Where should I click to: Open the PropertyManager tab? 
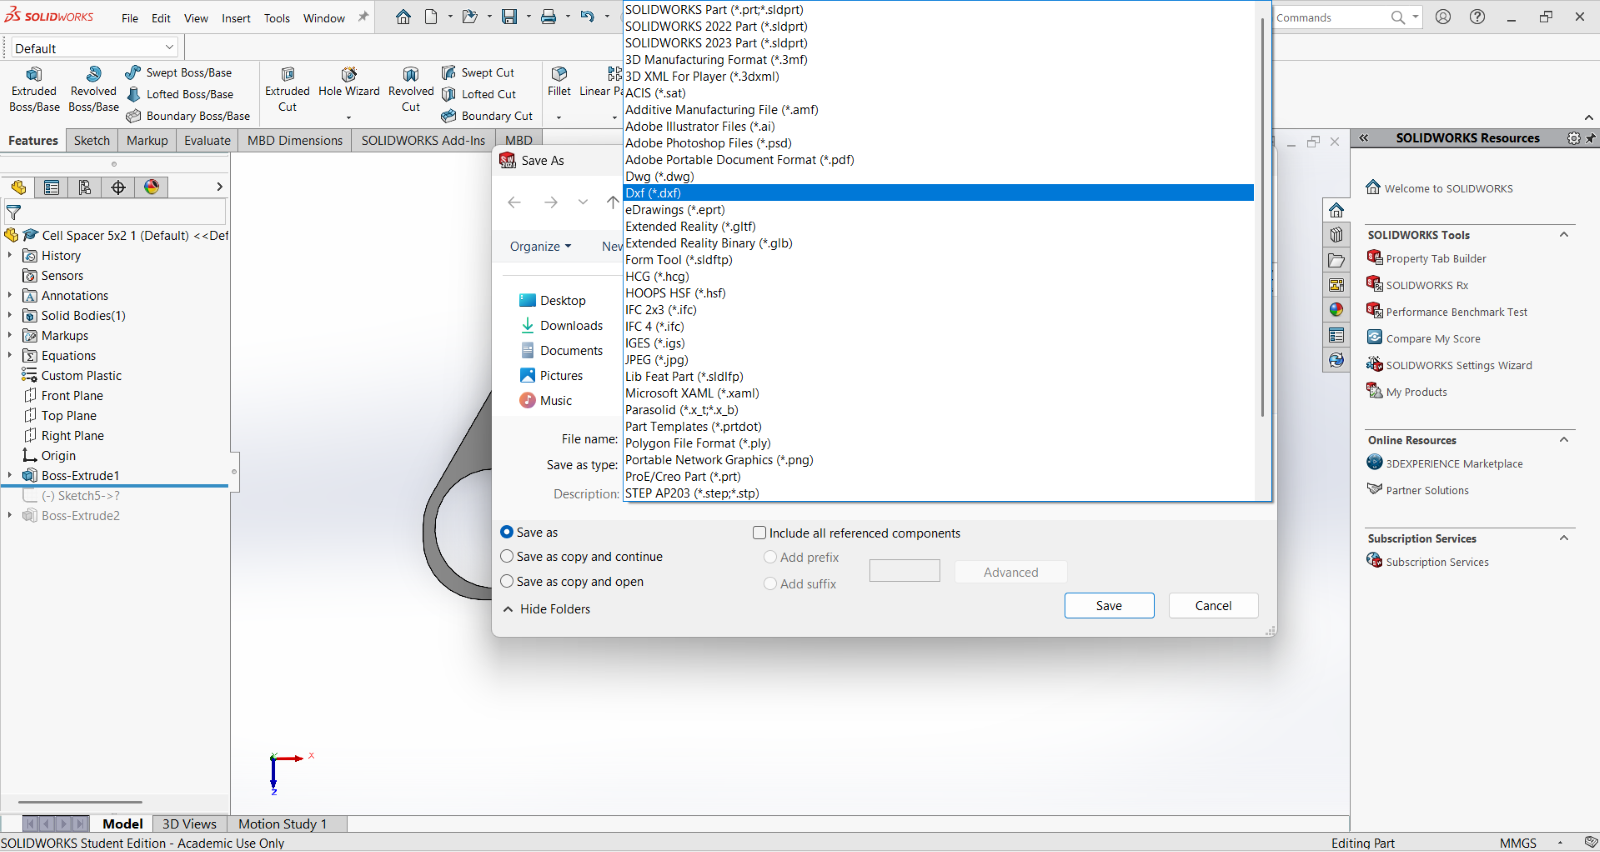[x=51, y=187]
